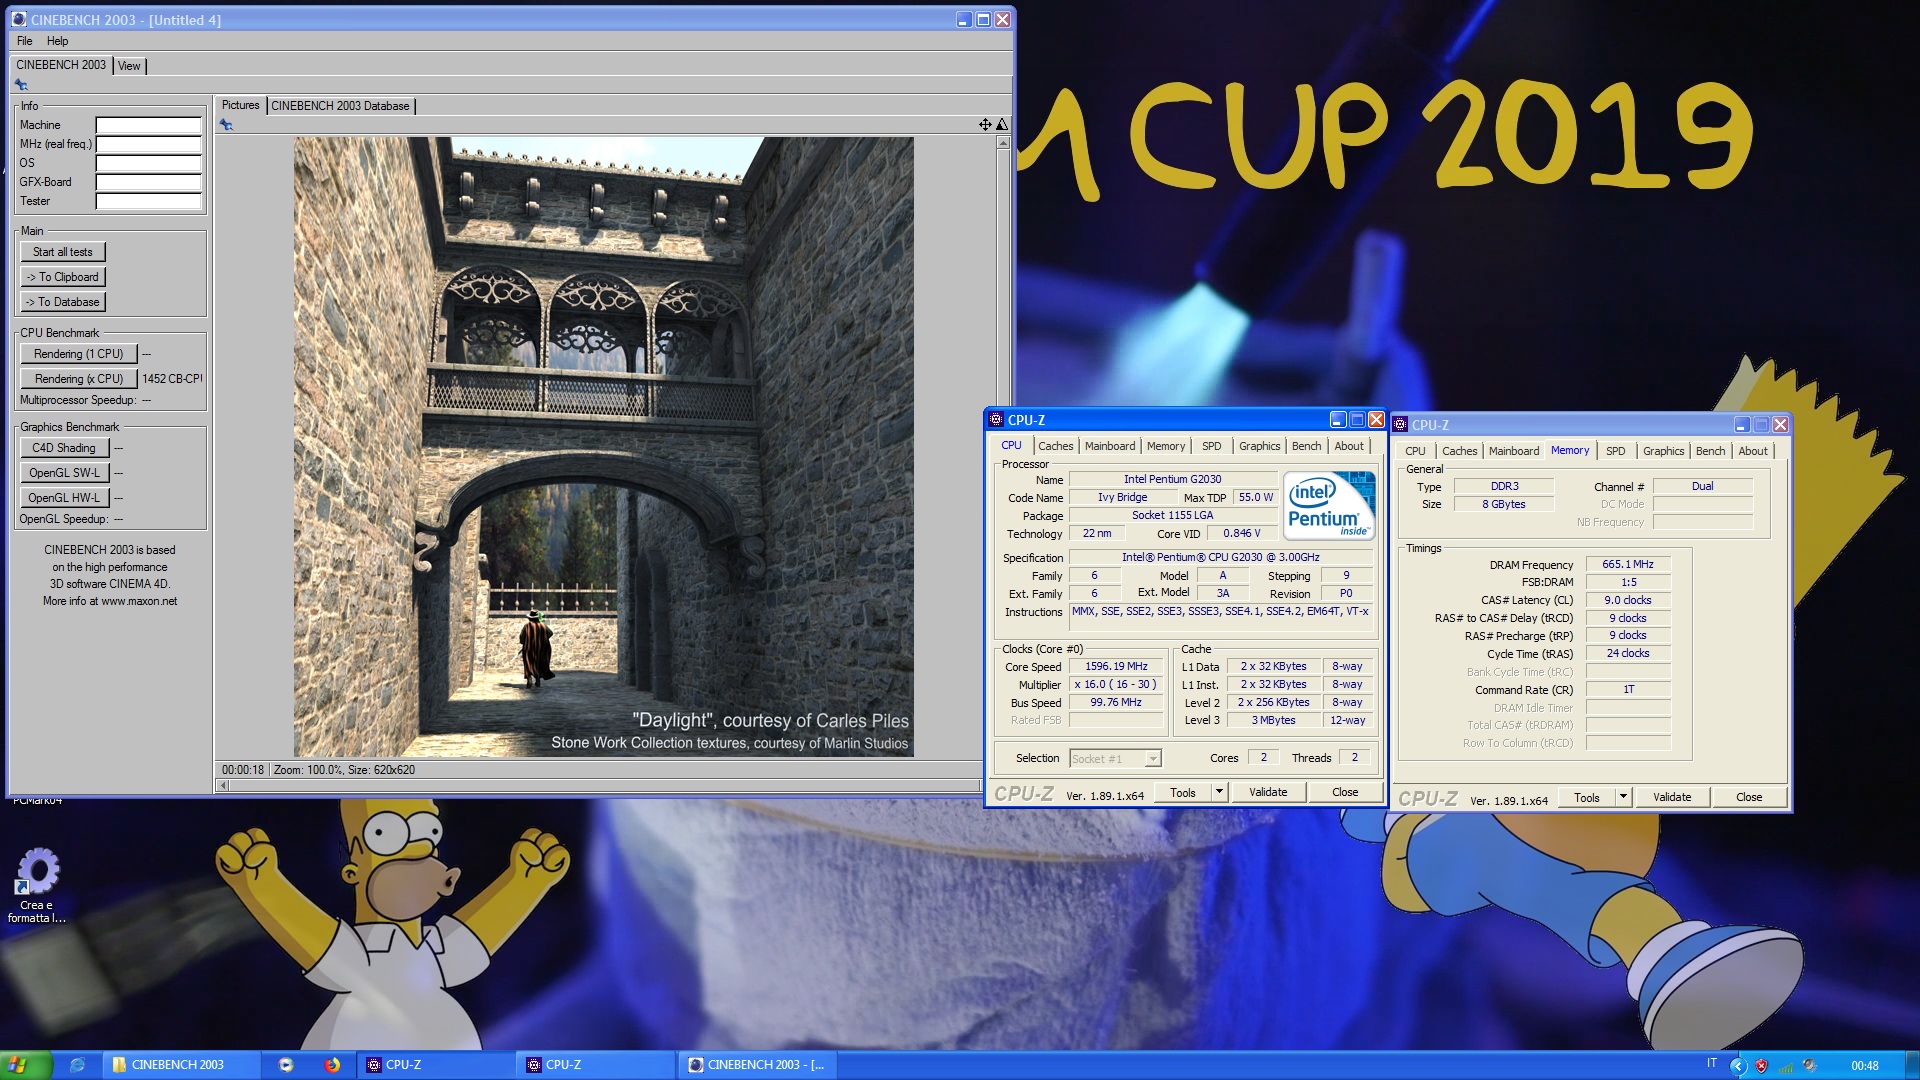The height and width of the screenshot is (1080, 1920).
Task: Click the picture panel horizontal scrollbar left arrow
Action: coord(223,786)
